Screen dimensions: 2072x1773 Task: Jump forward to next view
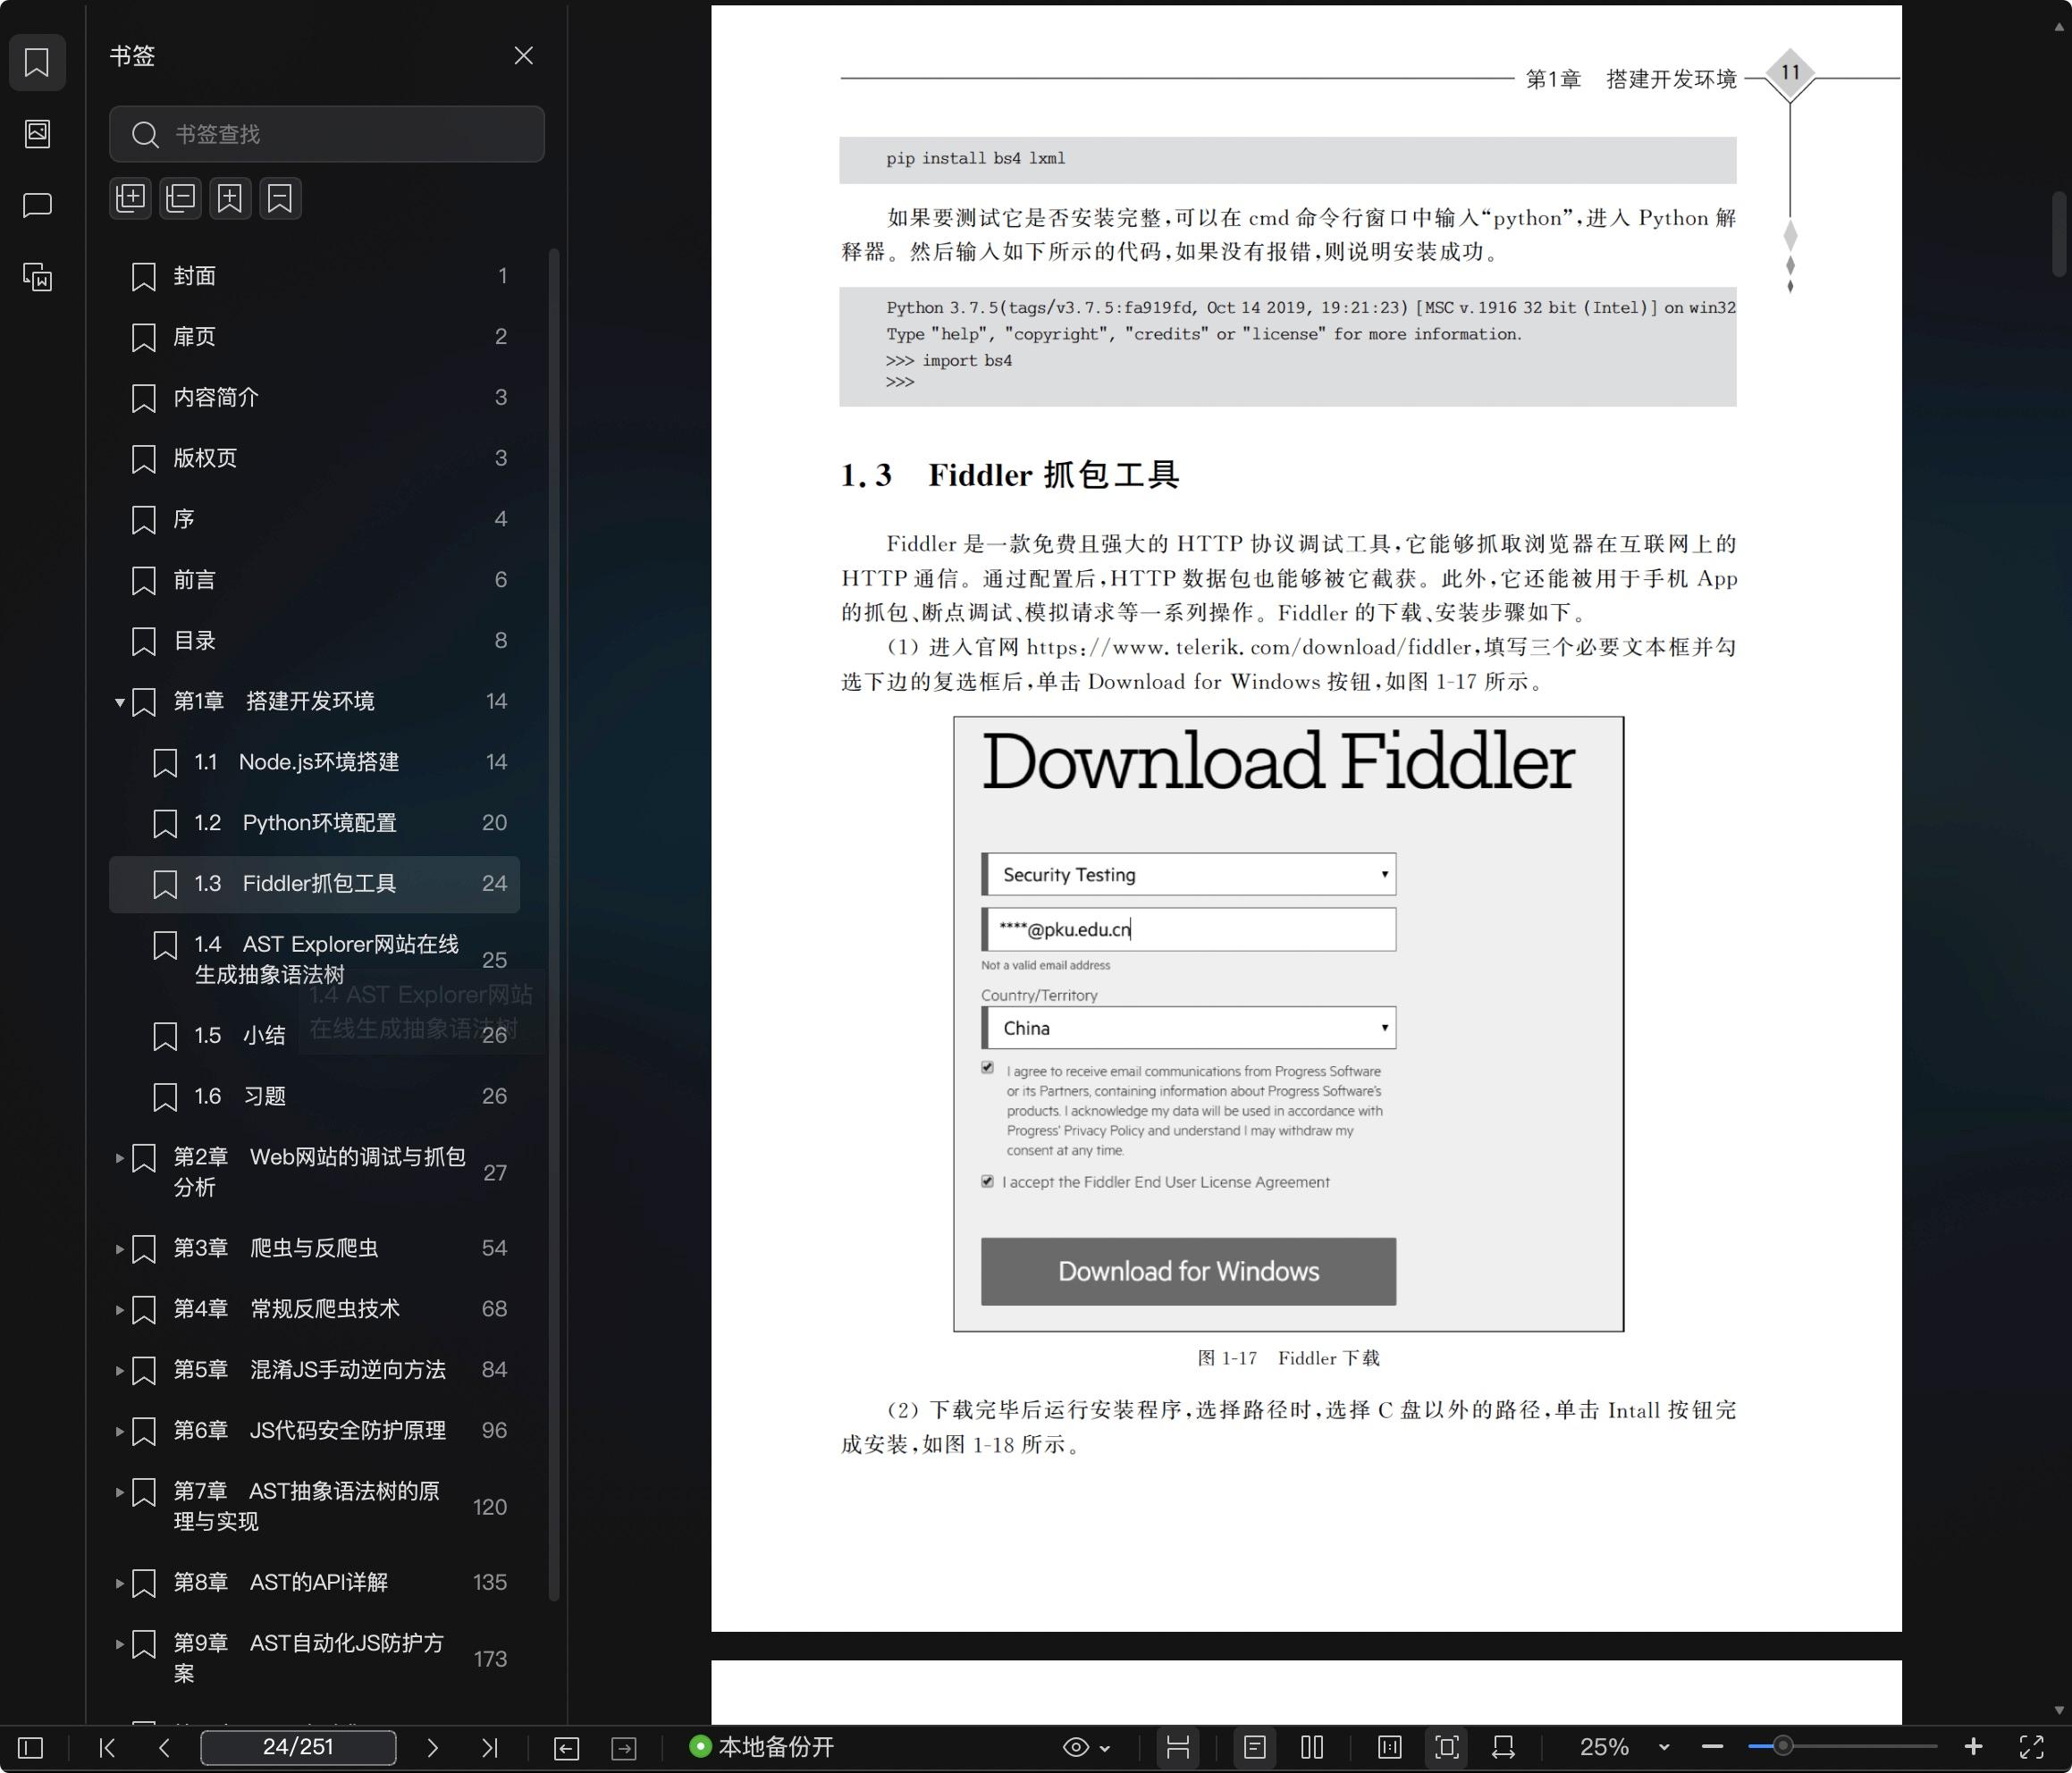pos(624,1747)
